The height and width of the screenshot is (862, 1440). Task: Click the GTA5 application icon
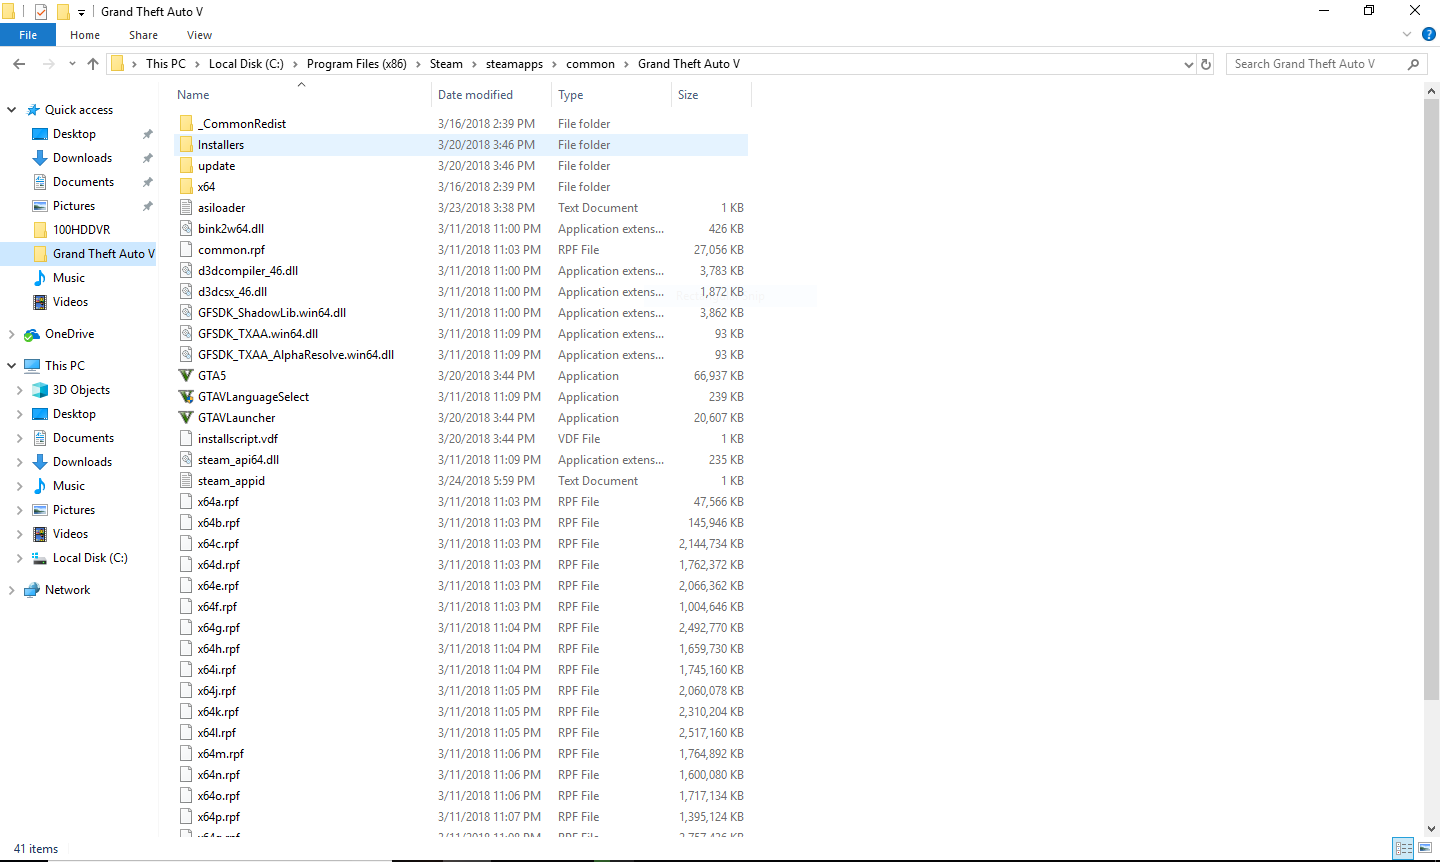pos(186,376)
